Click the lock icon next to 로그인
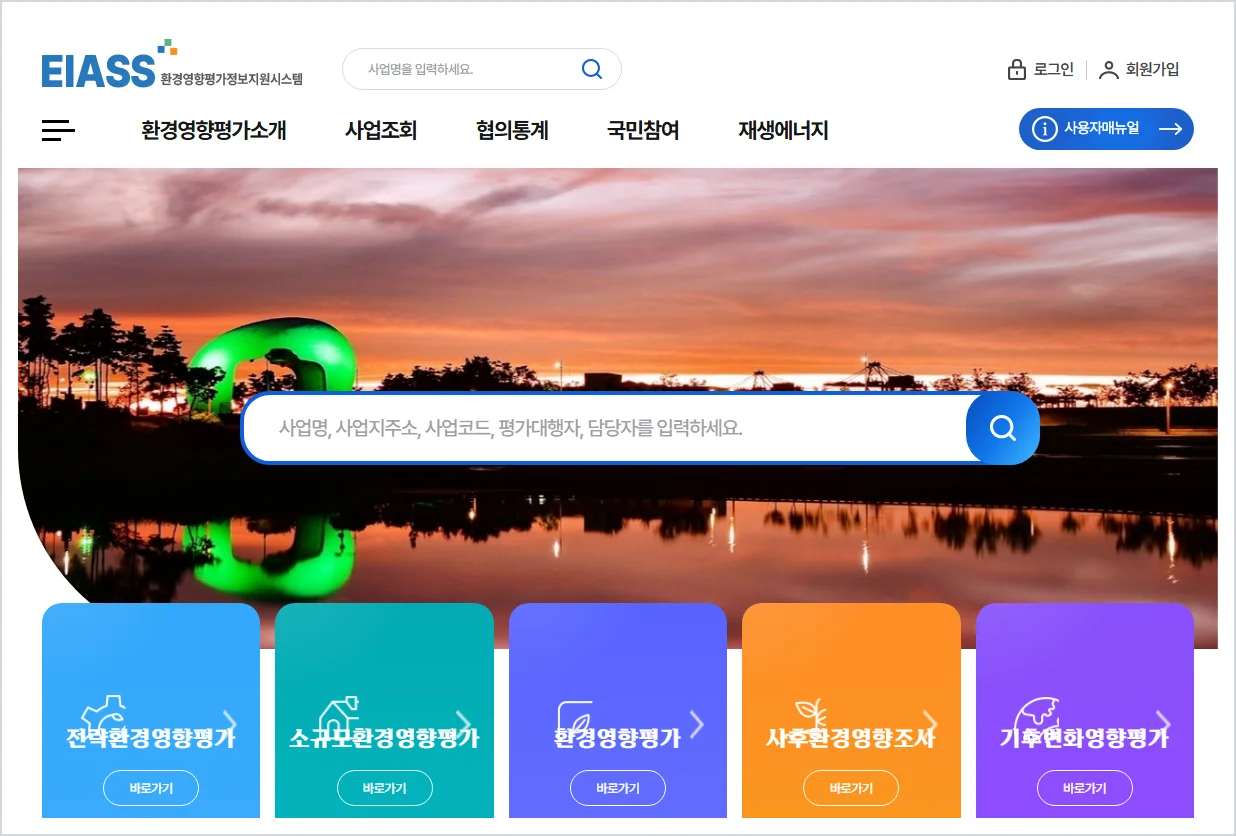This screenshot has width=1236, height=836. pos(1017,69)
